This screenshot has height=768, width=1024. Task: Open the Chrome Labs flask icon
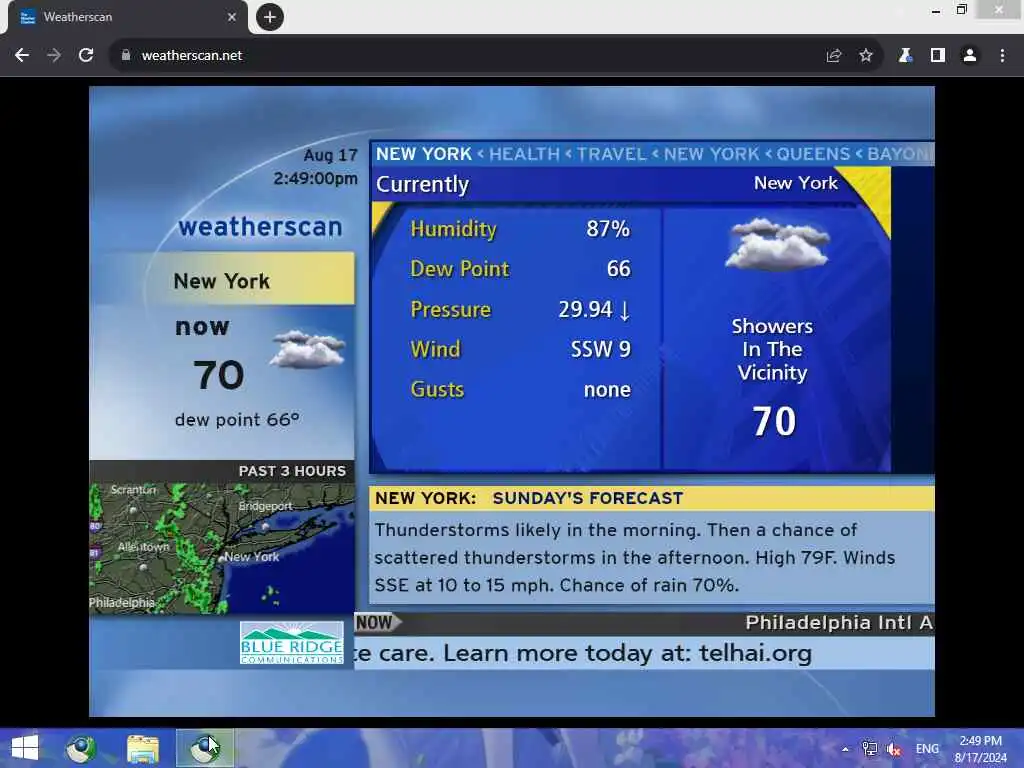(x=905, y=56)
